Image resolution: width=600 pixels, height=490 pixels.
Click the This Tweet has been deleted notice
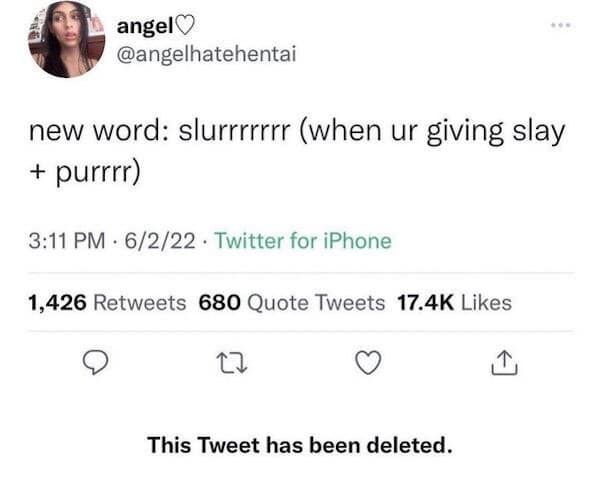(x=300, y=445)
